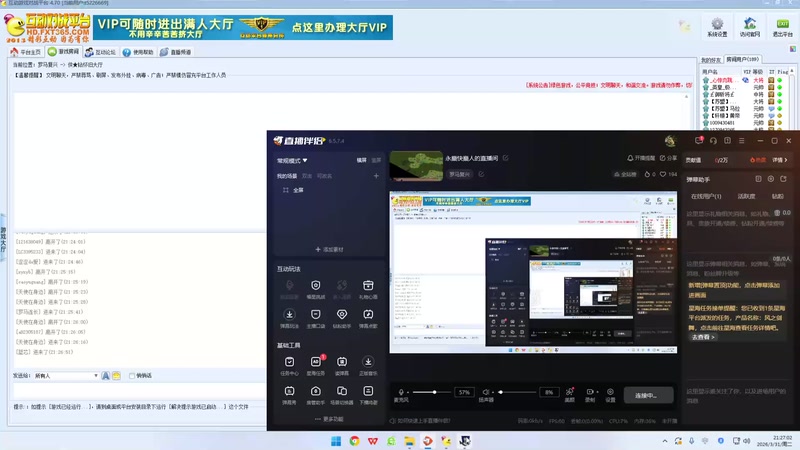
Task: Select 在线用户(1) tab in 弹幕助手
Action: pos(706,196)
